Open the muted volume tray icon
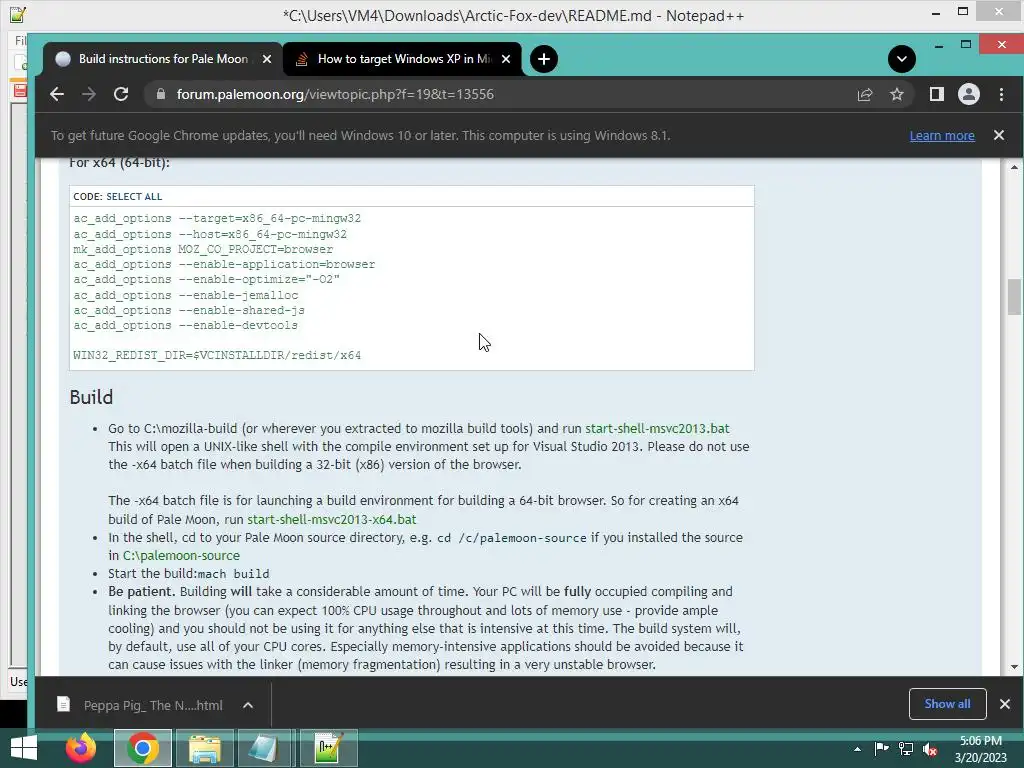Viewport: 1024px width, 768px height. [x=931, y=749]
